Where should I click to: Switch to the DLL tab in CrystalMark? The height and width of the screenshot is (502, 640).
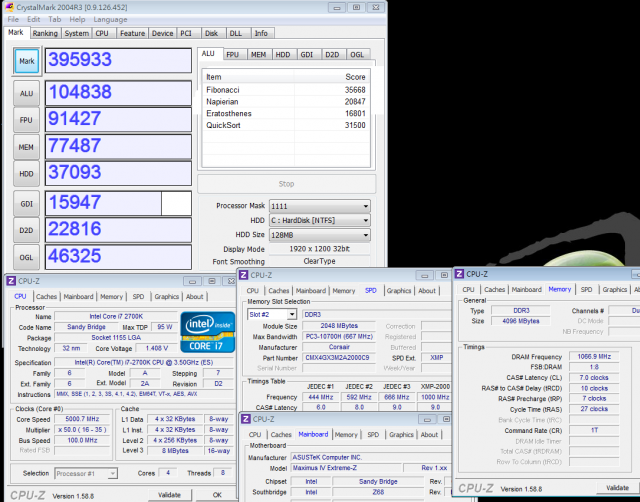click(x=236, y=33)
